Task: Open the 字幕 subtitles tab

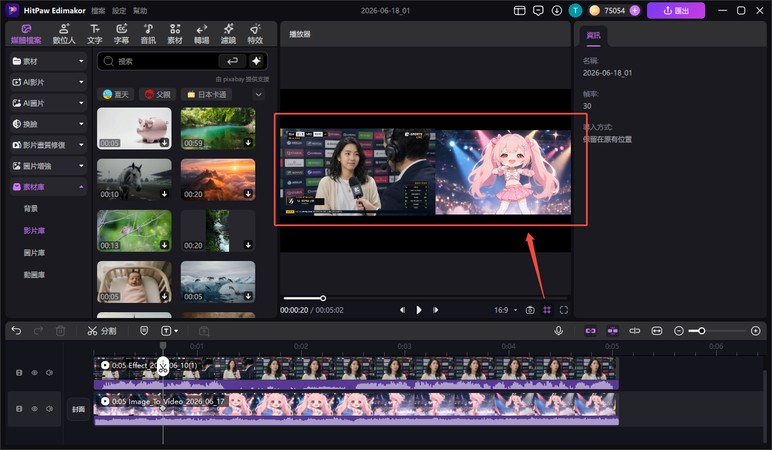Action: [121, 34]
